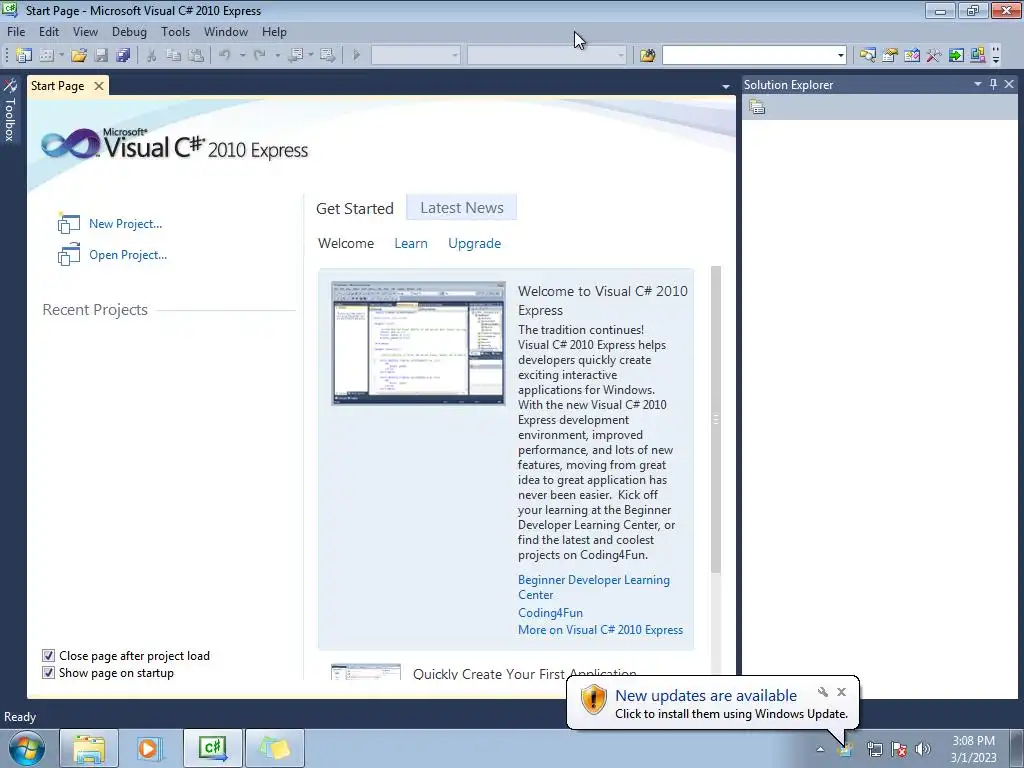Viewport: 1024px width, 768px height.
Task: Click the Welcome IDE screenshot thumbnail
Action: 419,343
